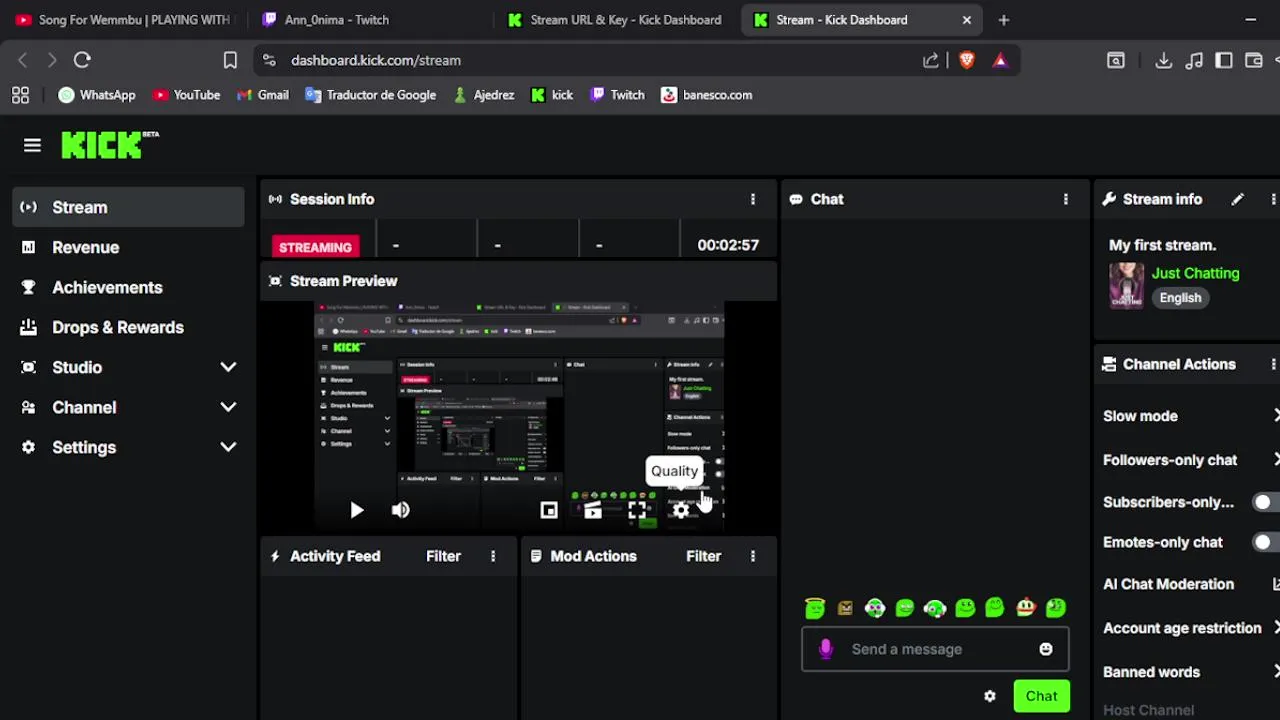1280x720 pixels.
Task: Open banesco.com bookmark
Action: coord(706,95)
